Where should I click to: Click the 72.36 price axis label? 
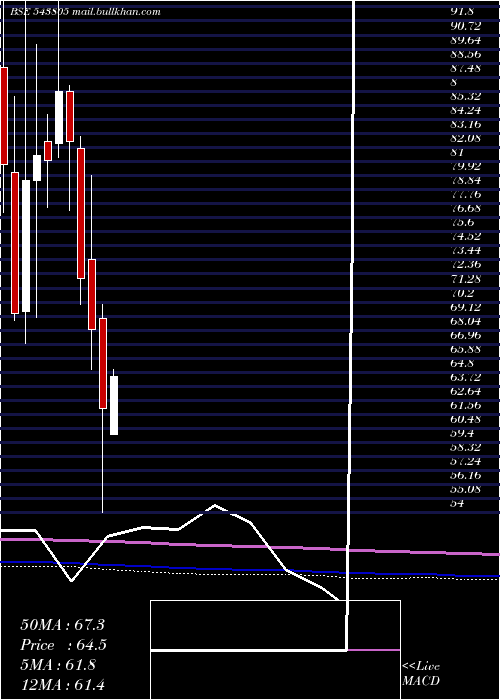pos(465,264)
